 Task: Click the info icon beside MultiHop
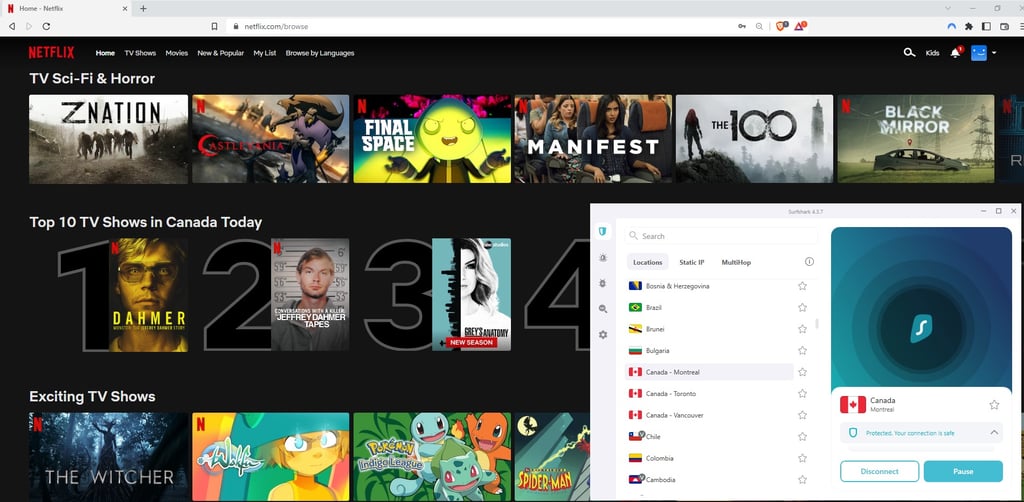point(809,262)
